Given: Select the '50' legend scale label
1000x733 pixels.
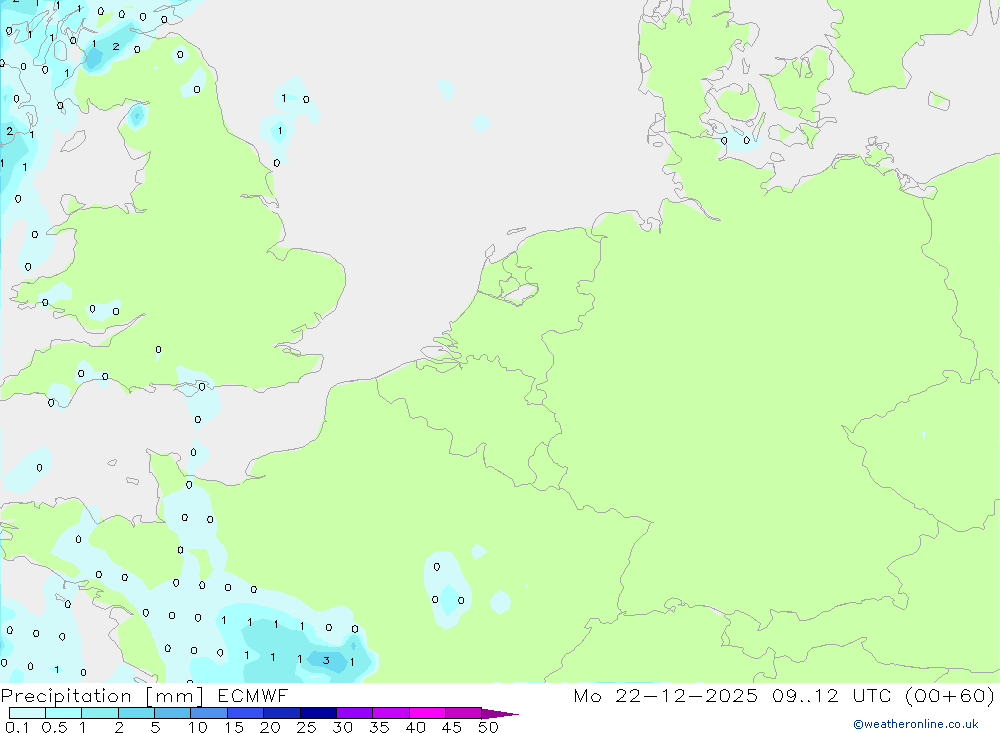Looking at the screenshot, I should click(488, 727).
